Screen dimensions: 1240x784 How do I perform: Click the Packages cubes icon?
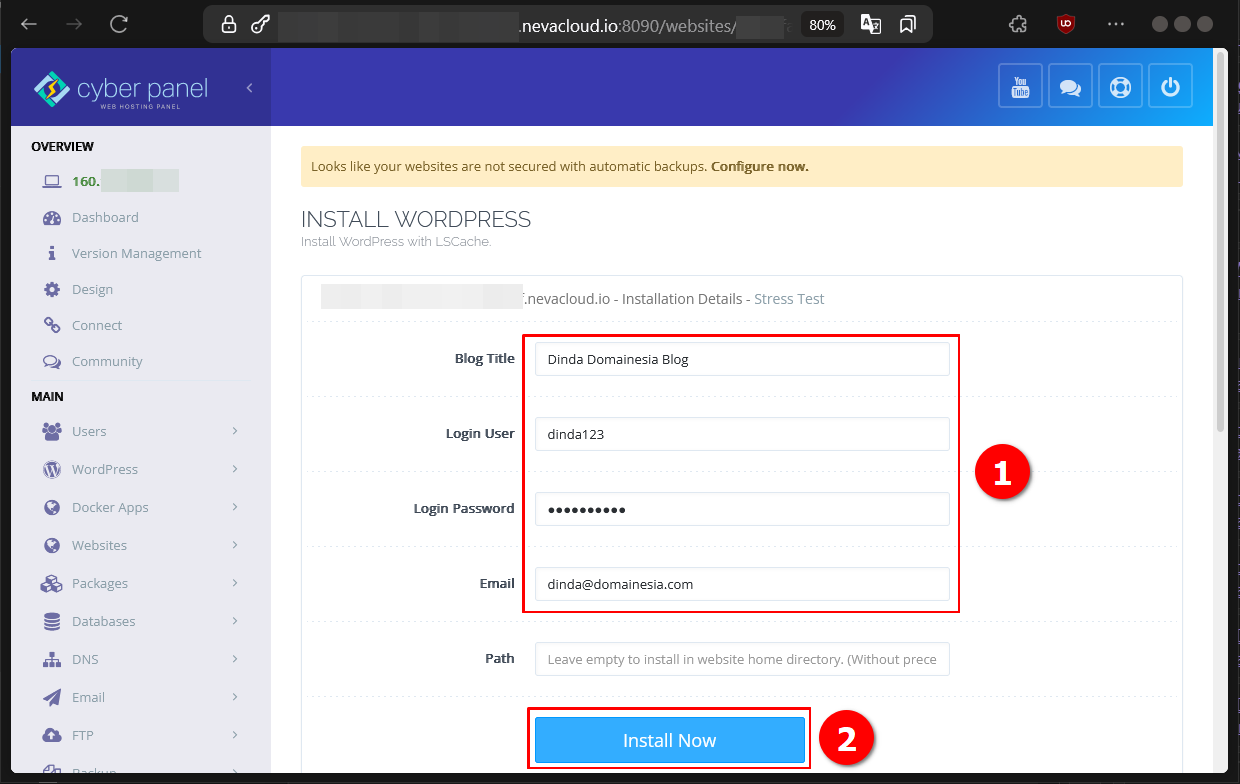click(52, 583)
